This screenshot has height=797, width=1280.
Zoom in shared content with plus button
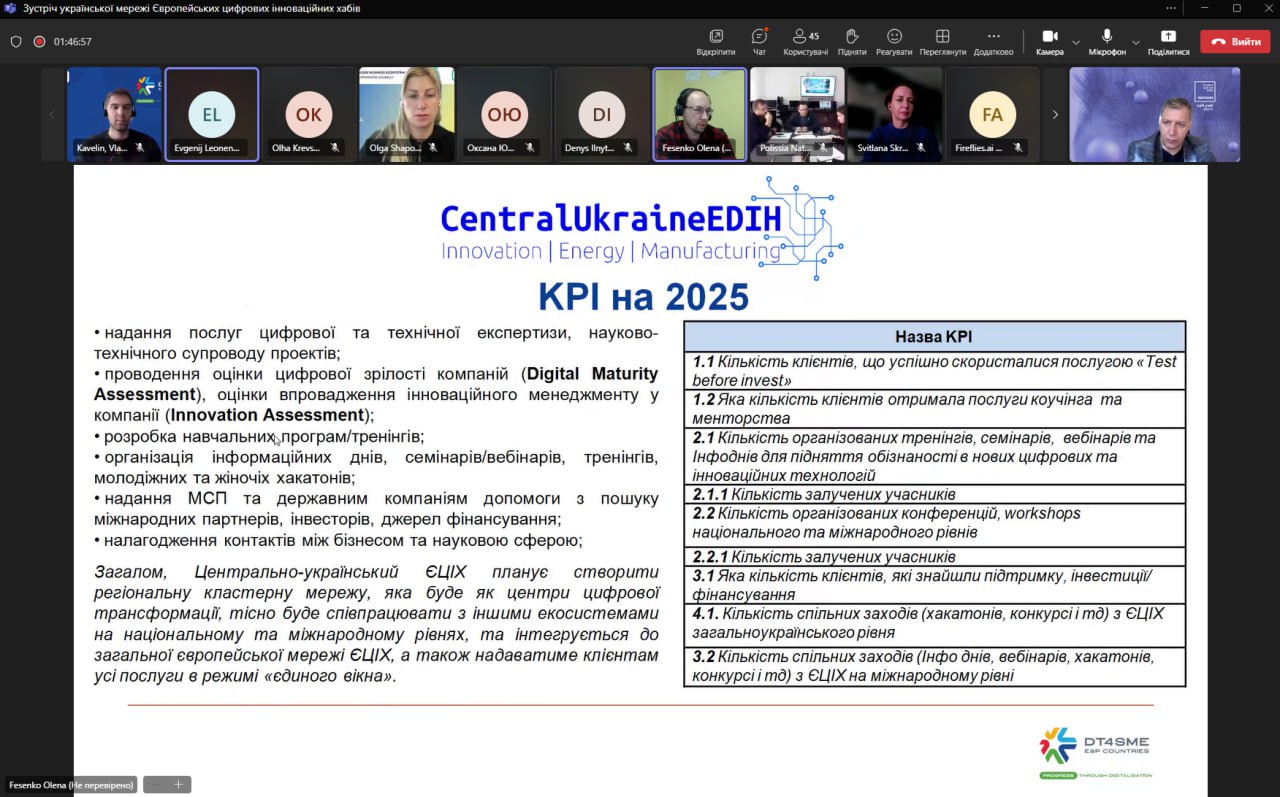point(179,785)
